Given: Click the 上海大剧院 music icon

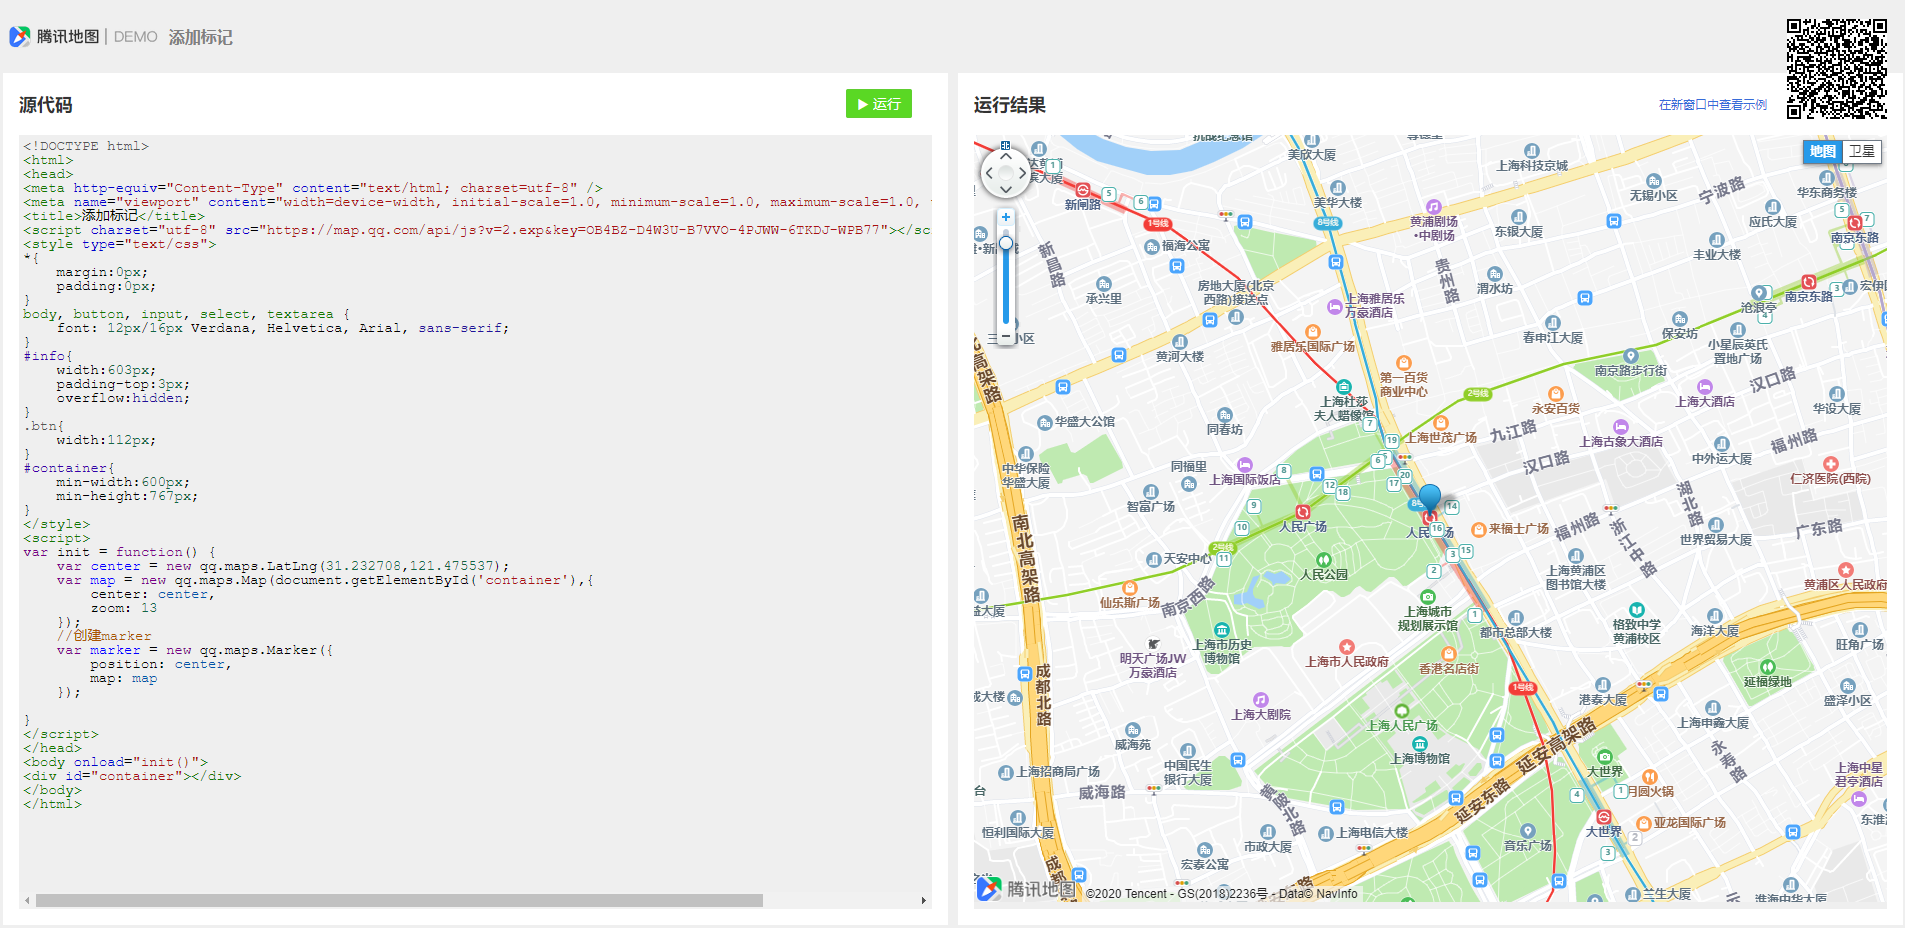Looking at the screenshot, I should [x=1261, y=700].
